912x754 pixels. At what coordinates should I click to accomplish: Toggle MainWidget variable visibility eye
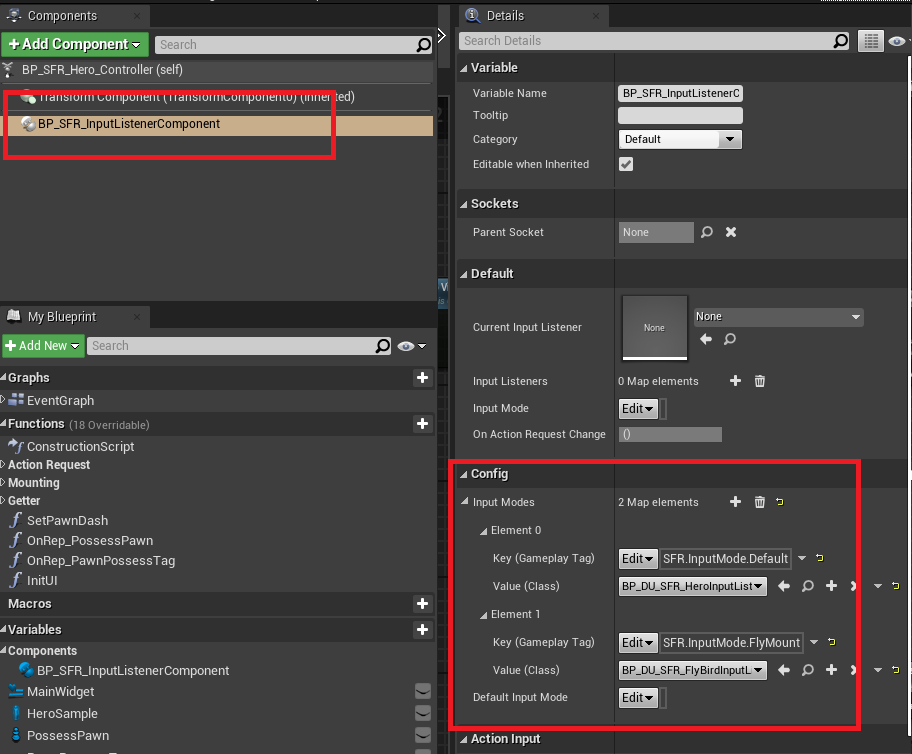[x=423, y=691]
